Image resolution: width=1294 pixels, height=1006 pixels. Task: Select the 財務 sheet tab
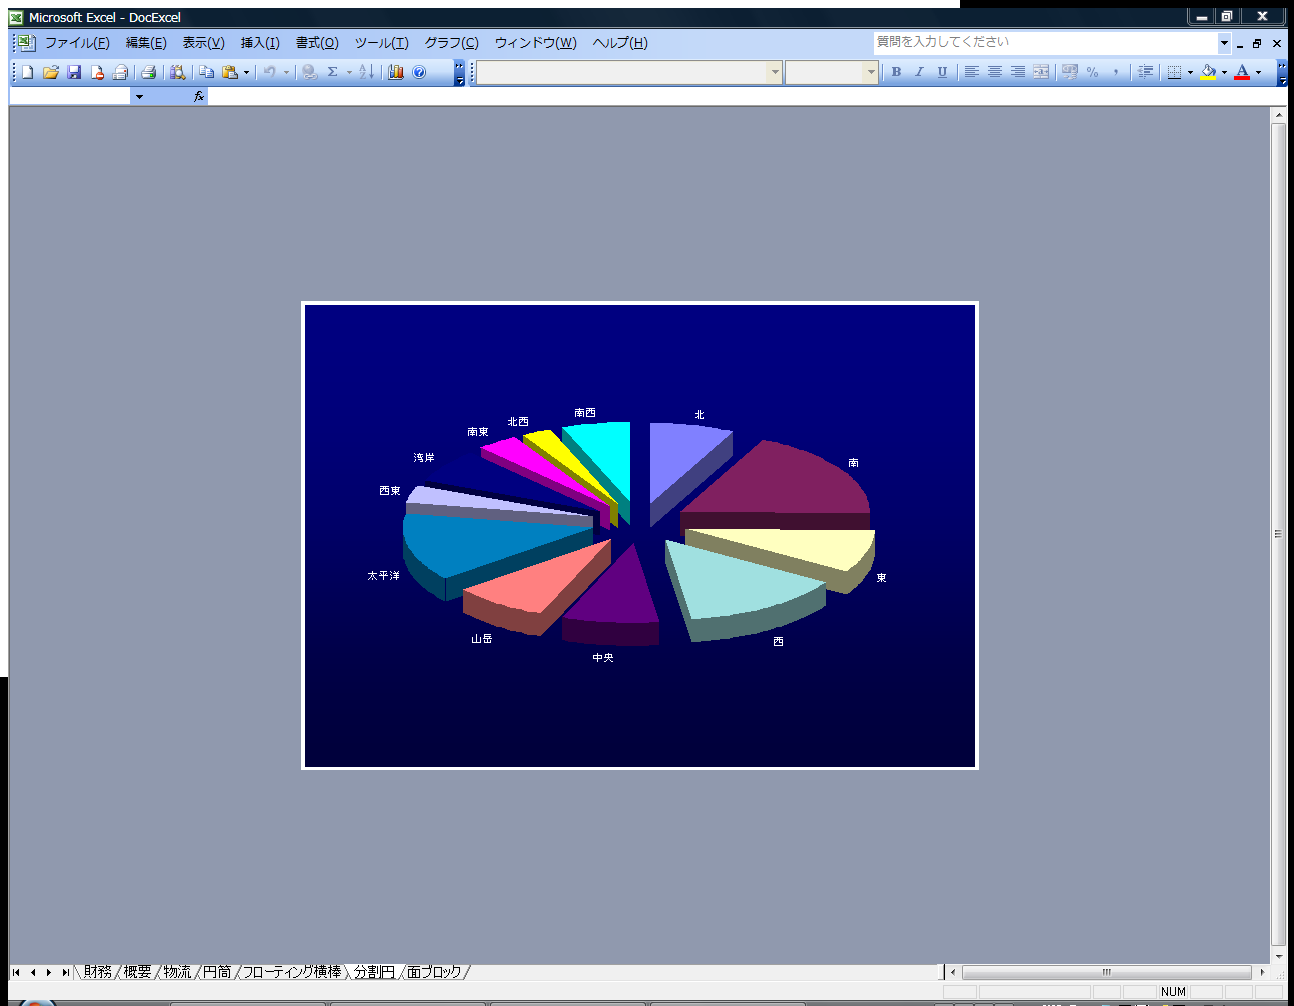[x=97, y=972]
